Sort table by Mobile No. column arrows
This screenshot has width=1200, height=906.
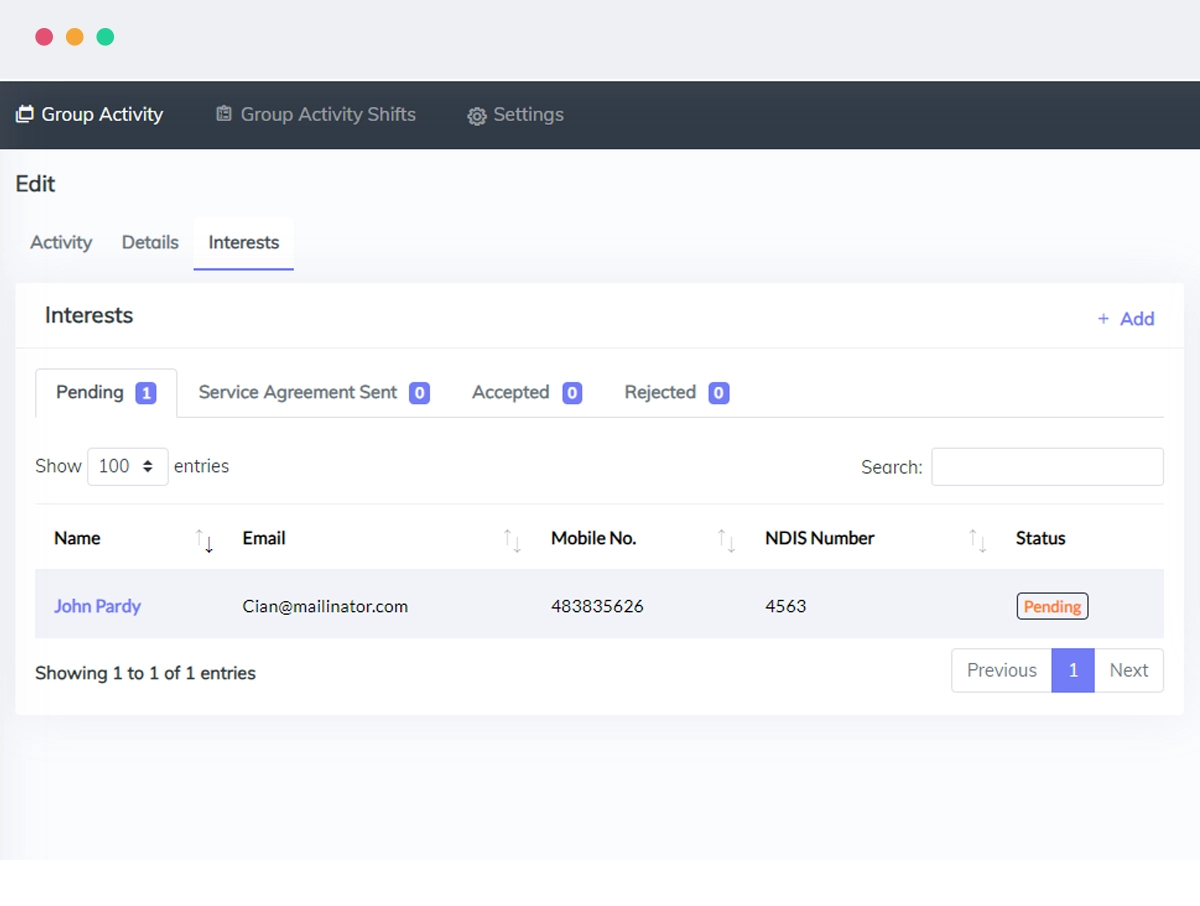tap(726, 540)
